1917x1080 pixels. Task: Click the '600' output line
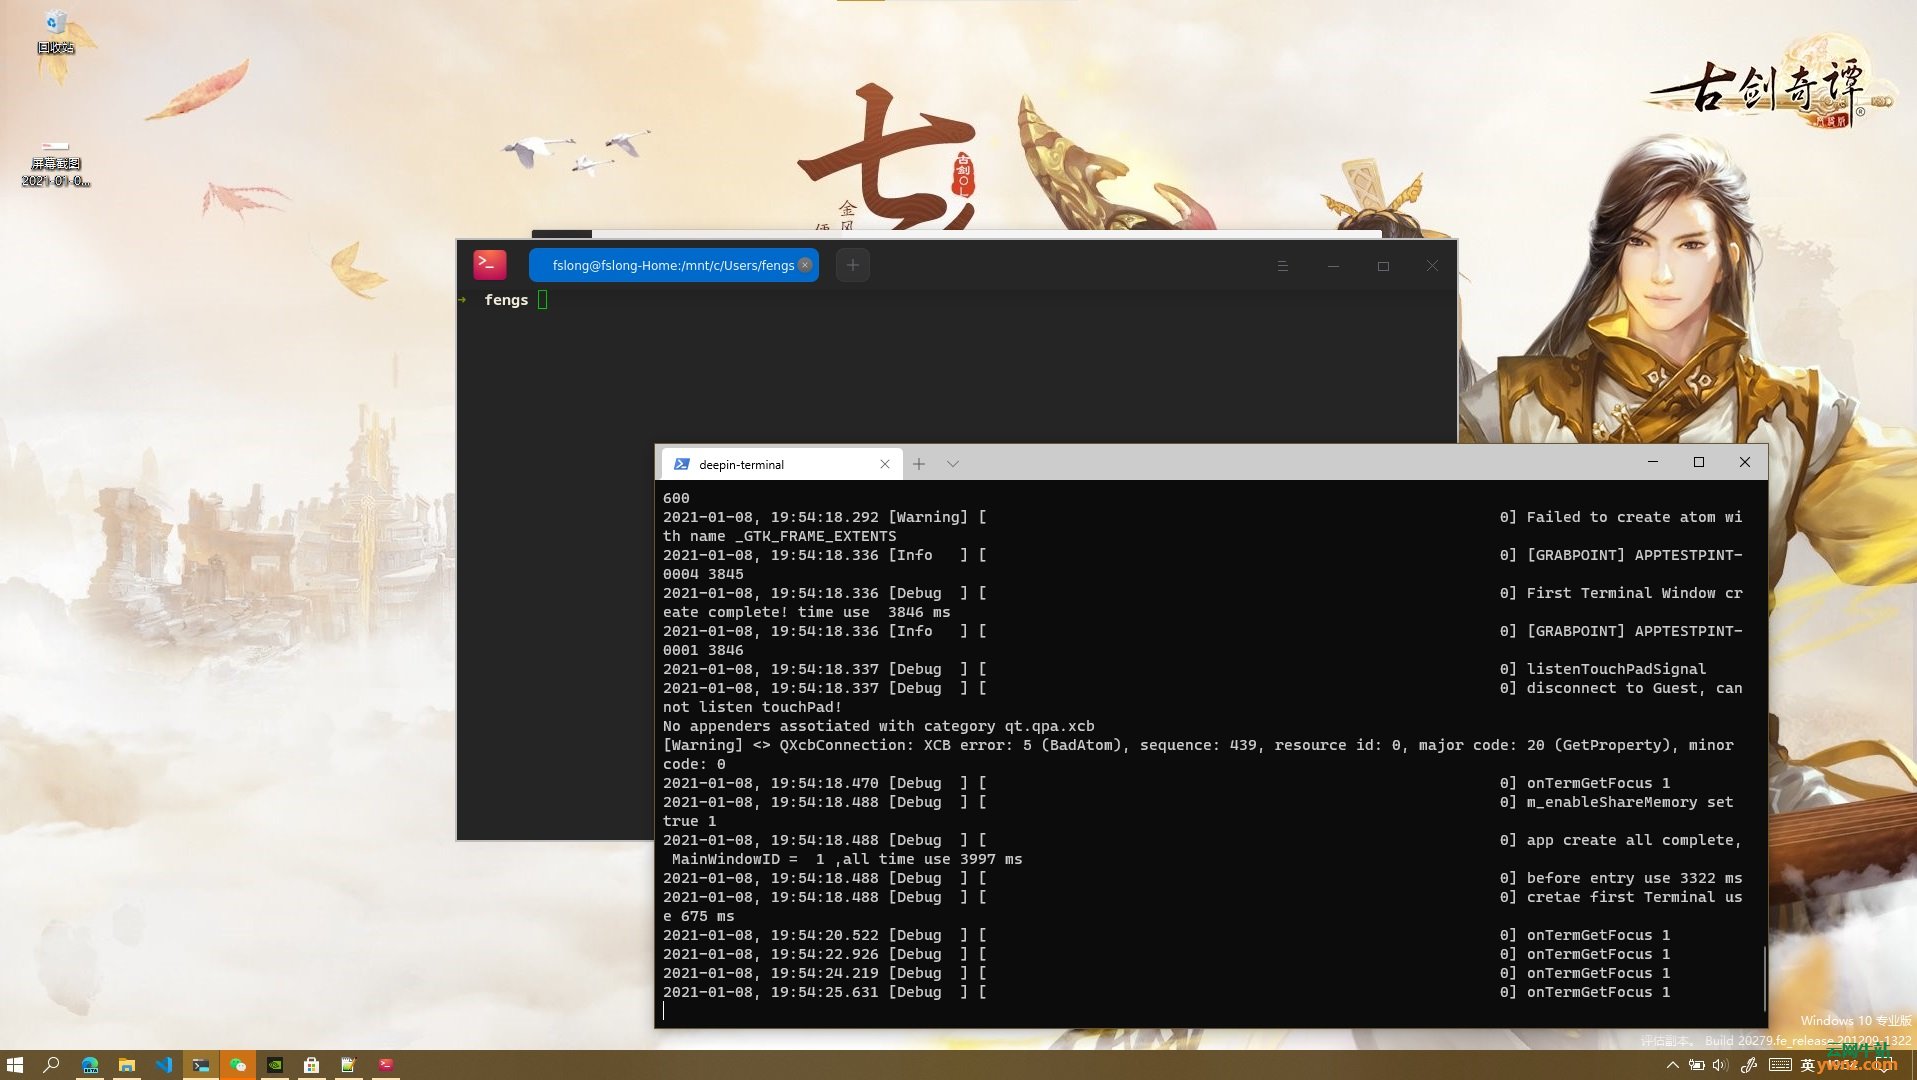click(676, 498)
